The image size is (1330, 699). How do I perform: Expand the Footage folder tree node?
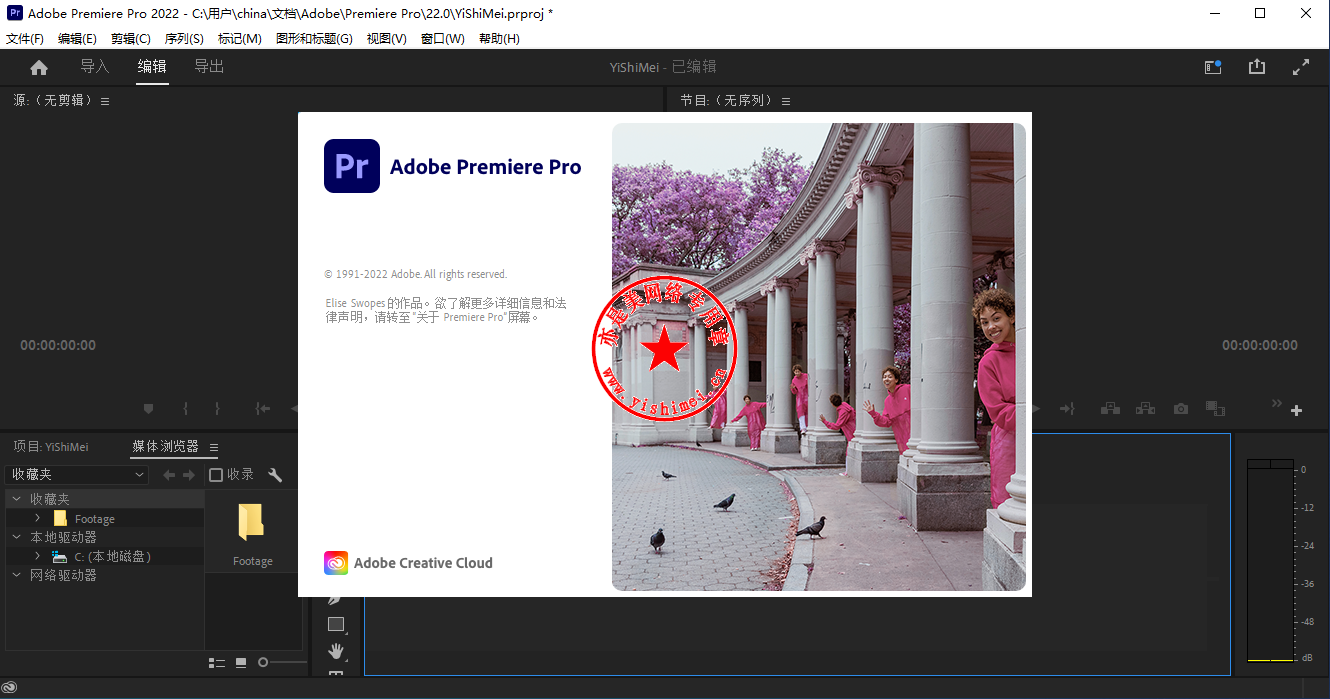38,518
